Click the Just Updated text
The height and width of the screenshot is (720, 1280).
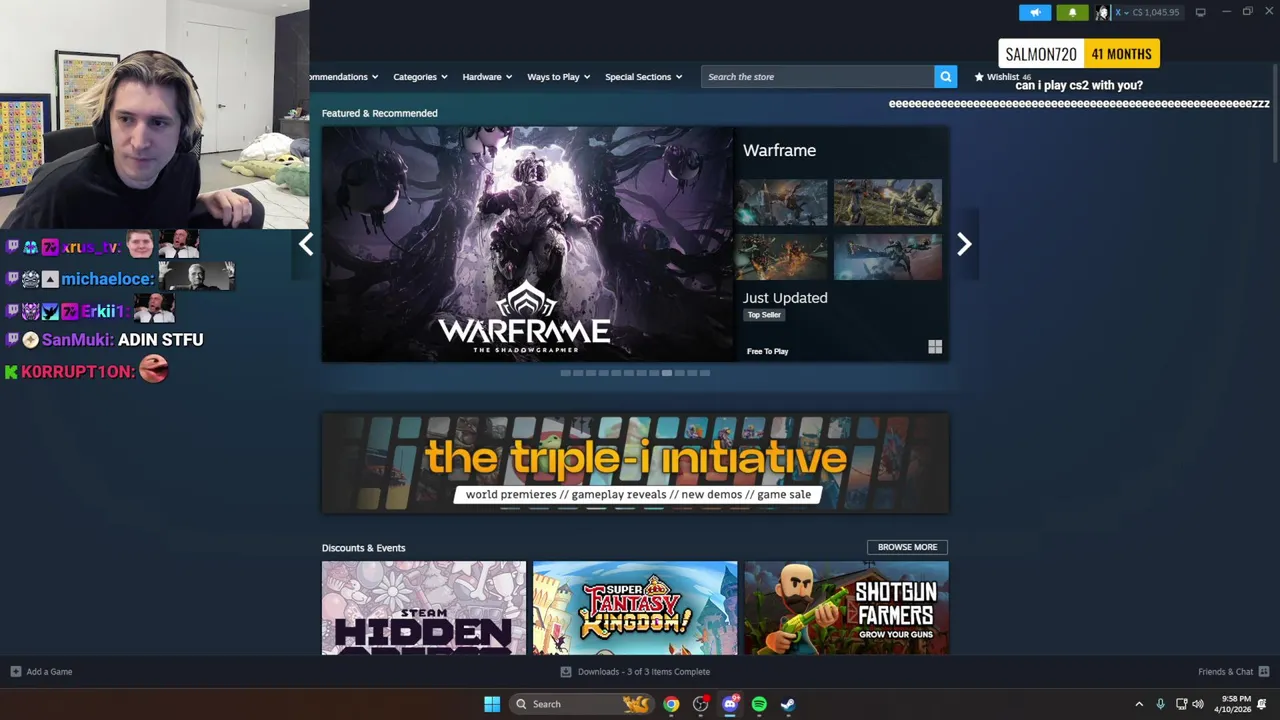[x=785, y=298]
